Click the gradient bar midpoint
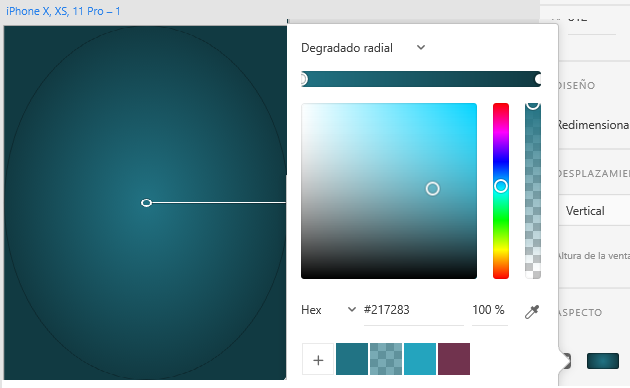Viewport: 630px width, 388px height. point(421,79)
